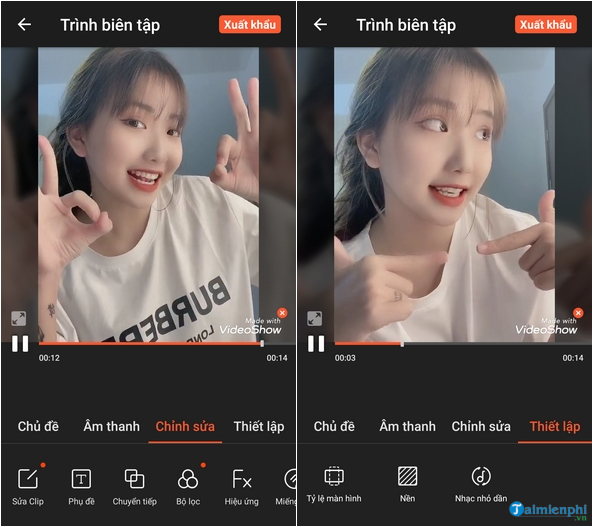
Task: Open Tỷ lệ màn hình aspect ratio
Action: [x=334, y=485]
